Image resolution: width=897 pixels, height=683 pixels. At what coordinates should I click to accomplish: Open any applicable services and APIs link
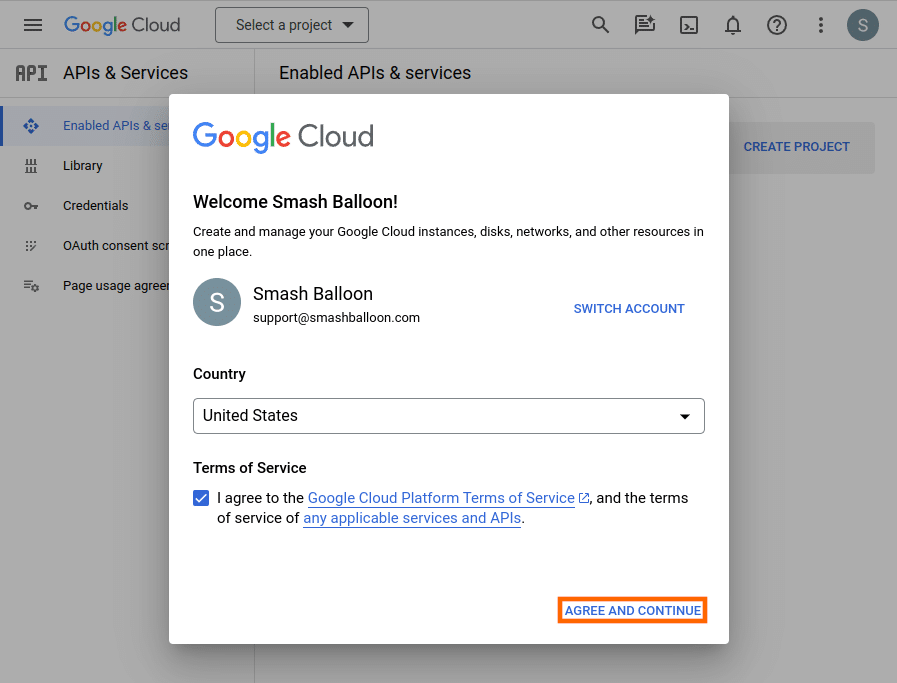tap(412, 518)
